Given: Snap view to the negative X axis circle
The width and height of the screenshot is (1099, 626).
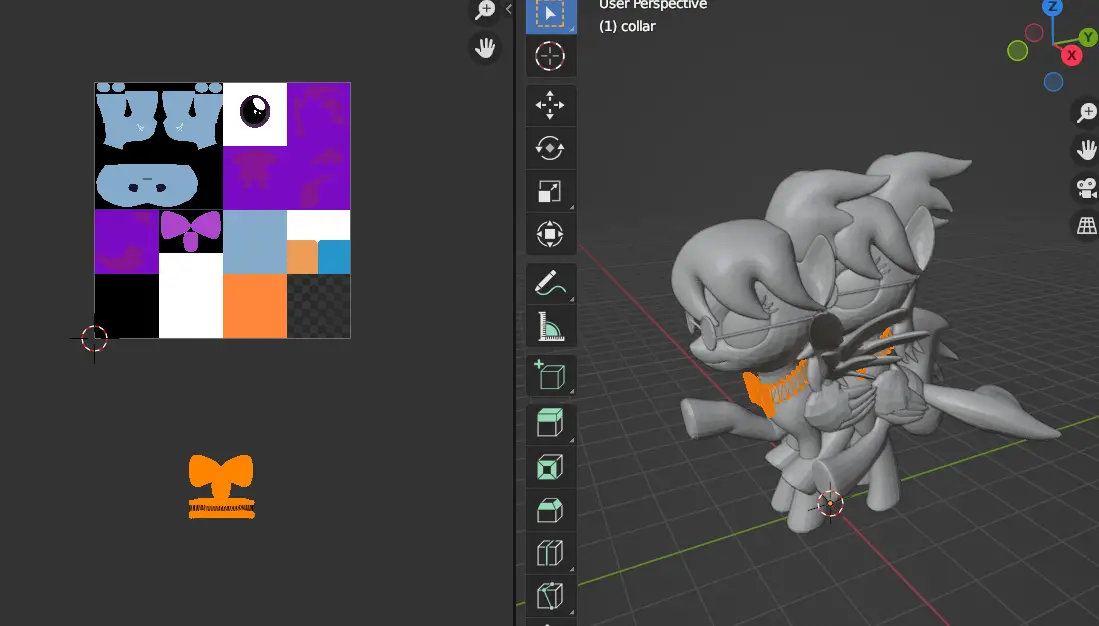Looking at the screenshot, I should point(1035,32).
